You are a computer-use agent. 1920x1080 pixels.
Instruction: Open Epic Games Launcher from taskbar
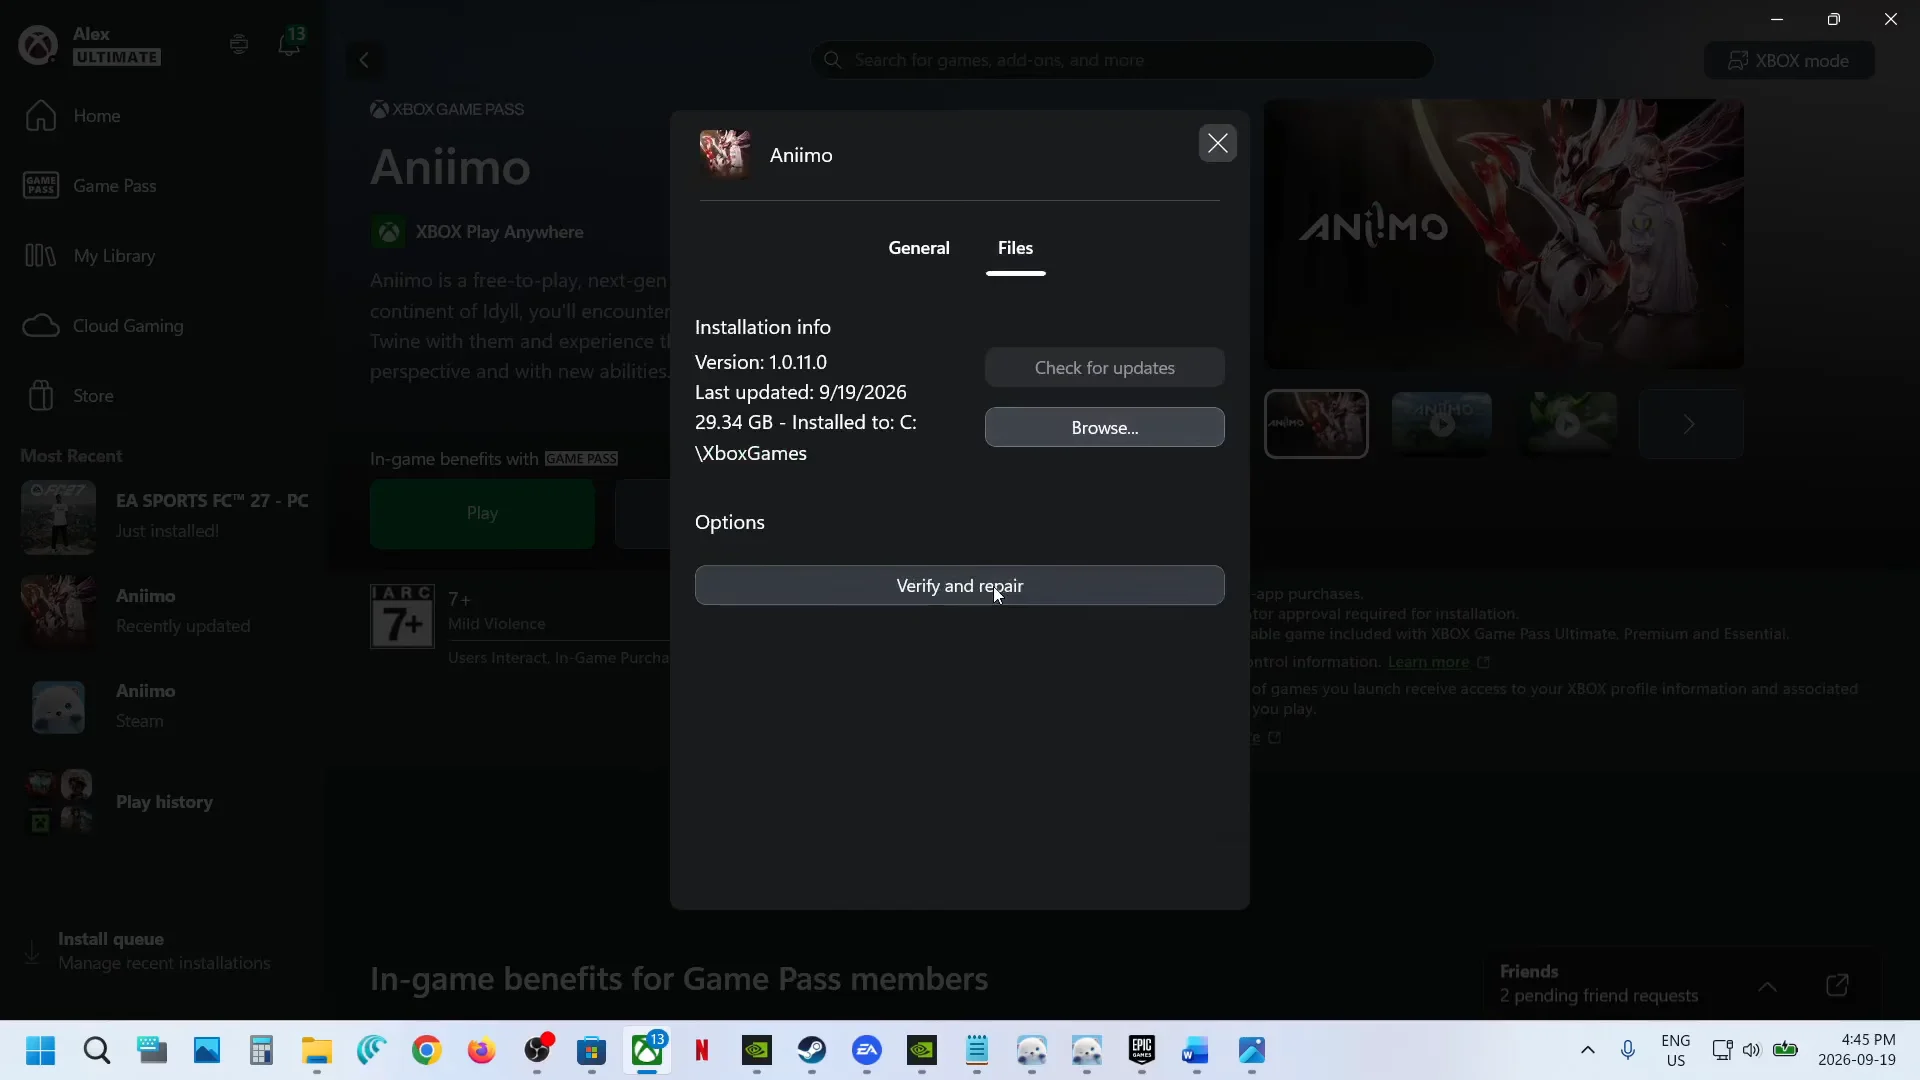[x=1142, y=1051]
